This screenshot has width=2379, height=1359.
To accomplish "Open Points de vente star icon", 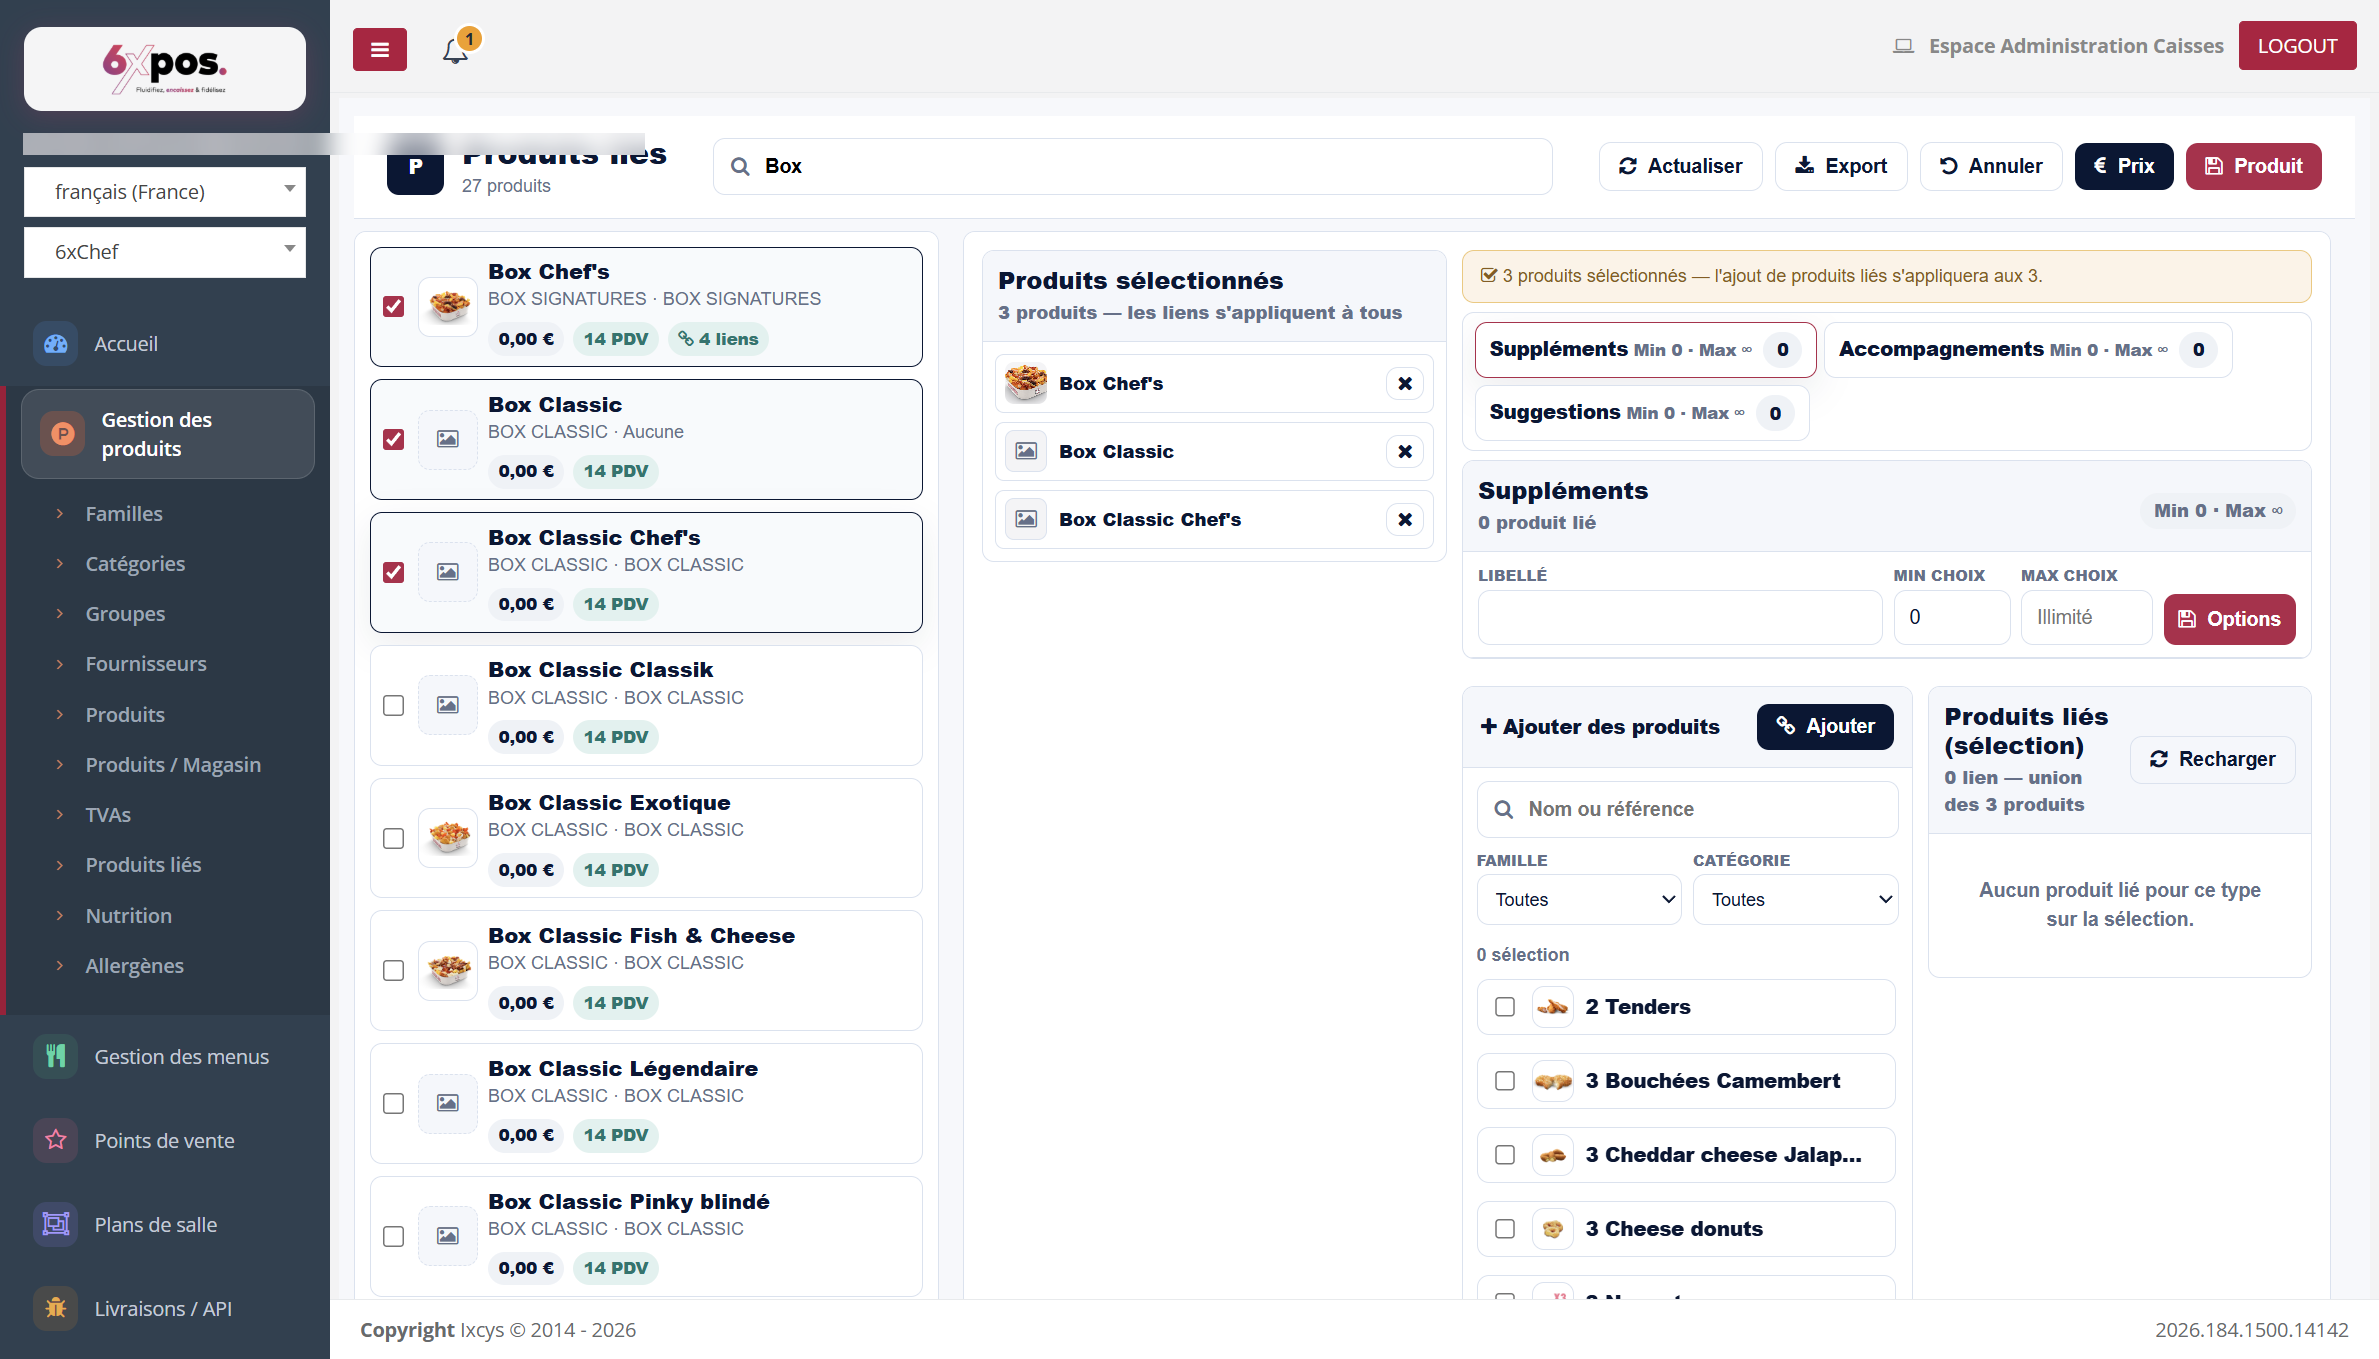I will pyautogui.click(x=56, y=1141).
